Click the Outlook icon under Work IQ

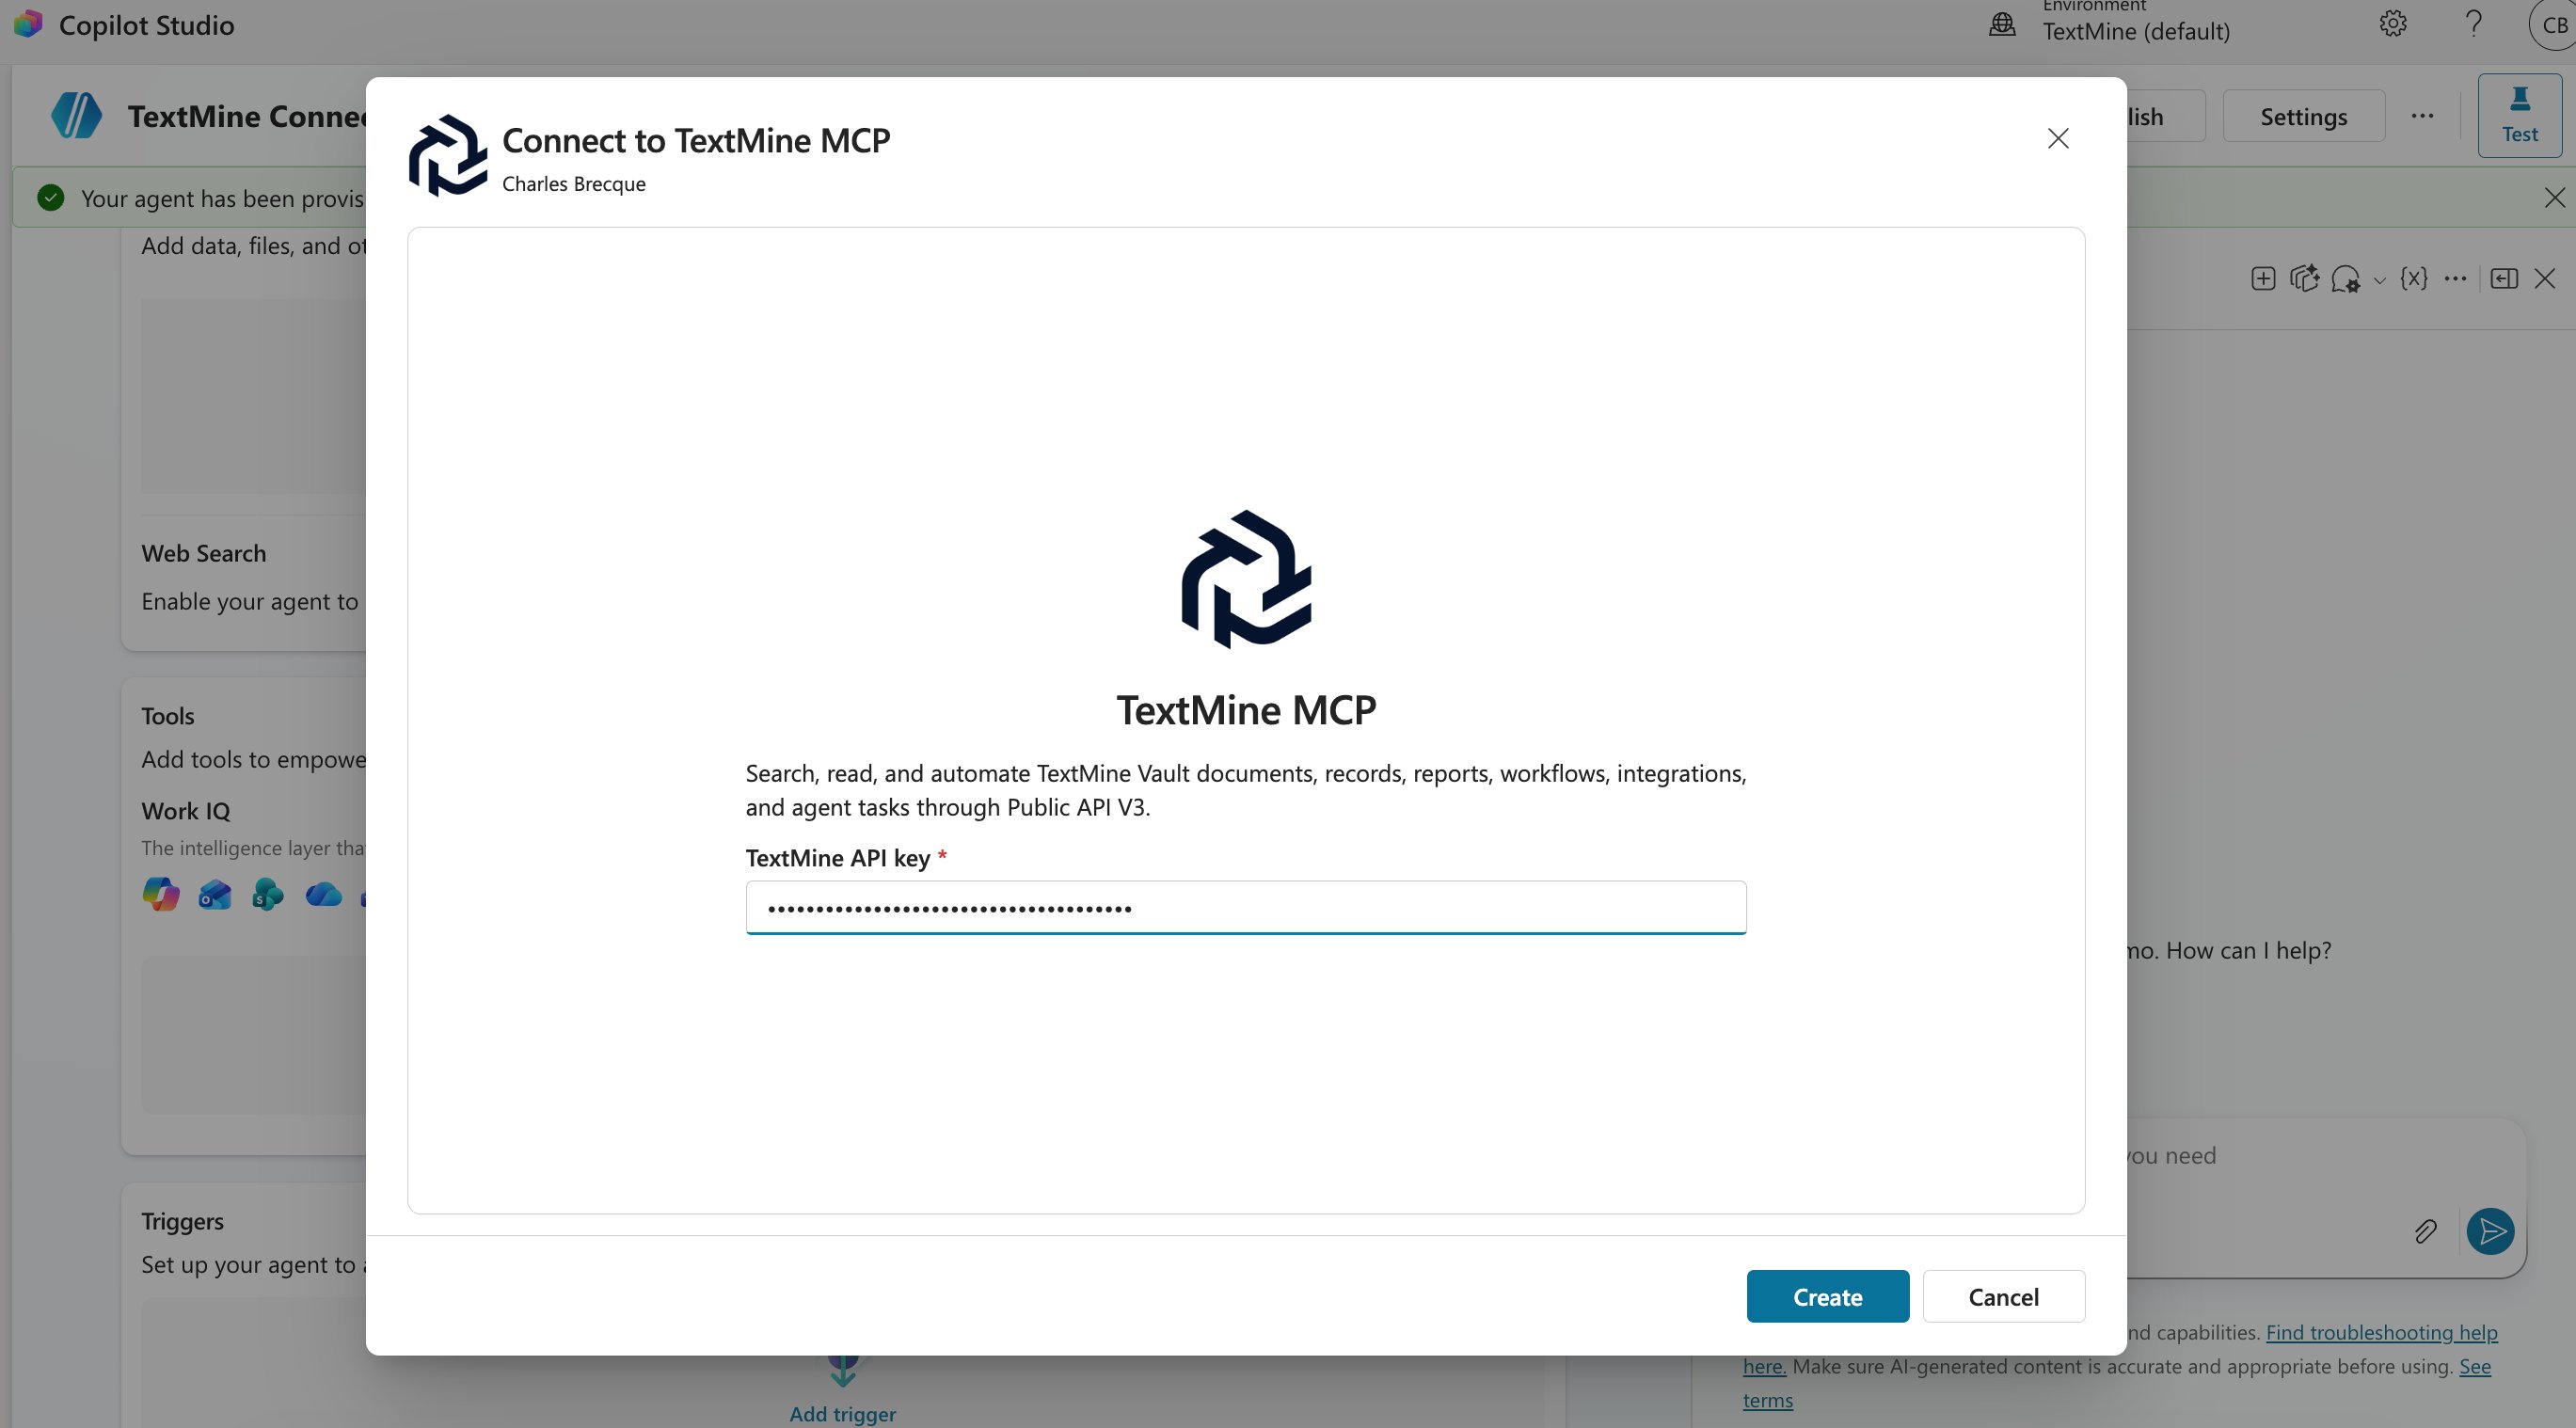(x=214, y=893)
